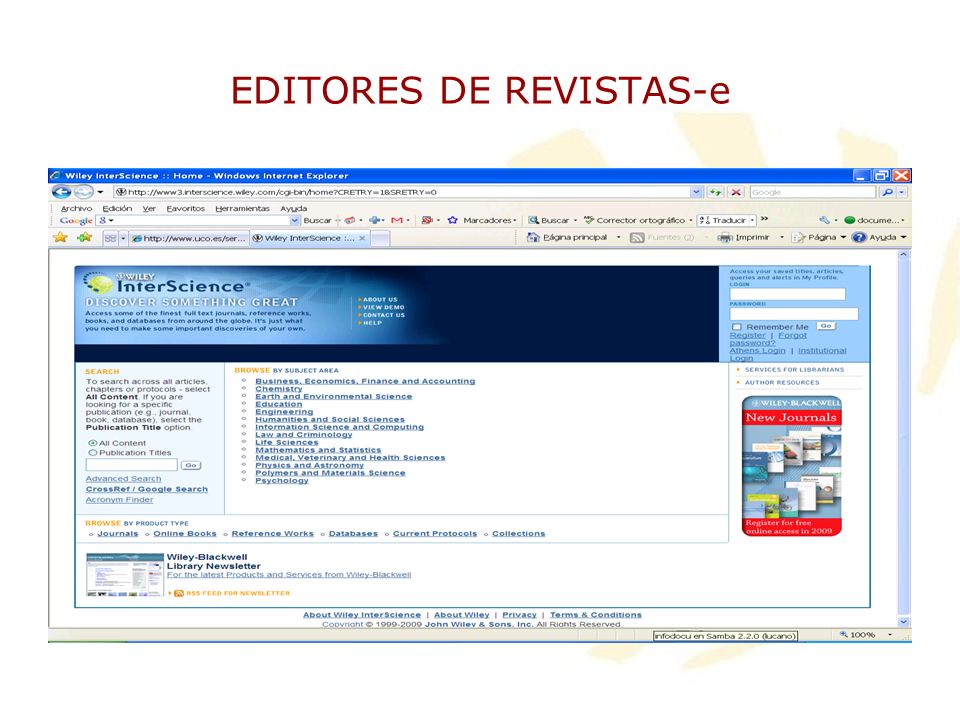Click the Fuentes RSS feed icon
The height and width of the screenshot is (720, 960).
(637, 238)
